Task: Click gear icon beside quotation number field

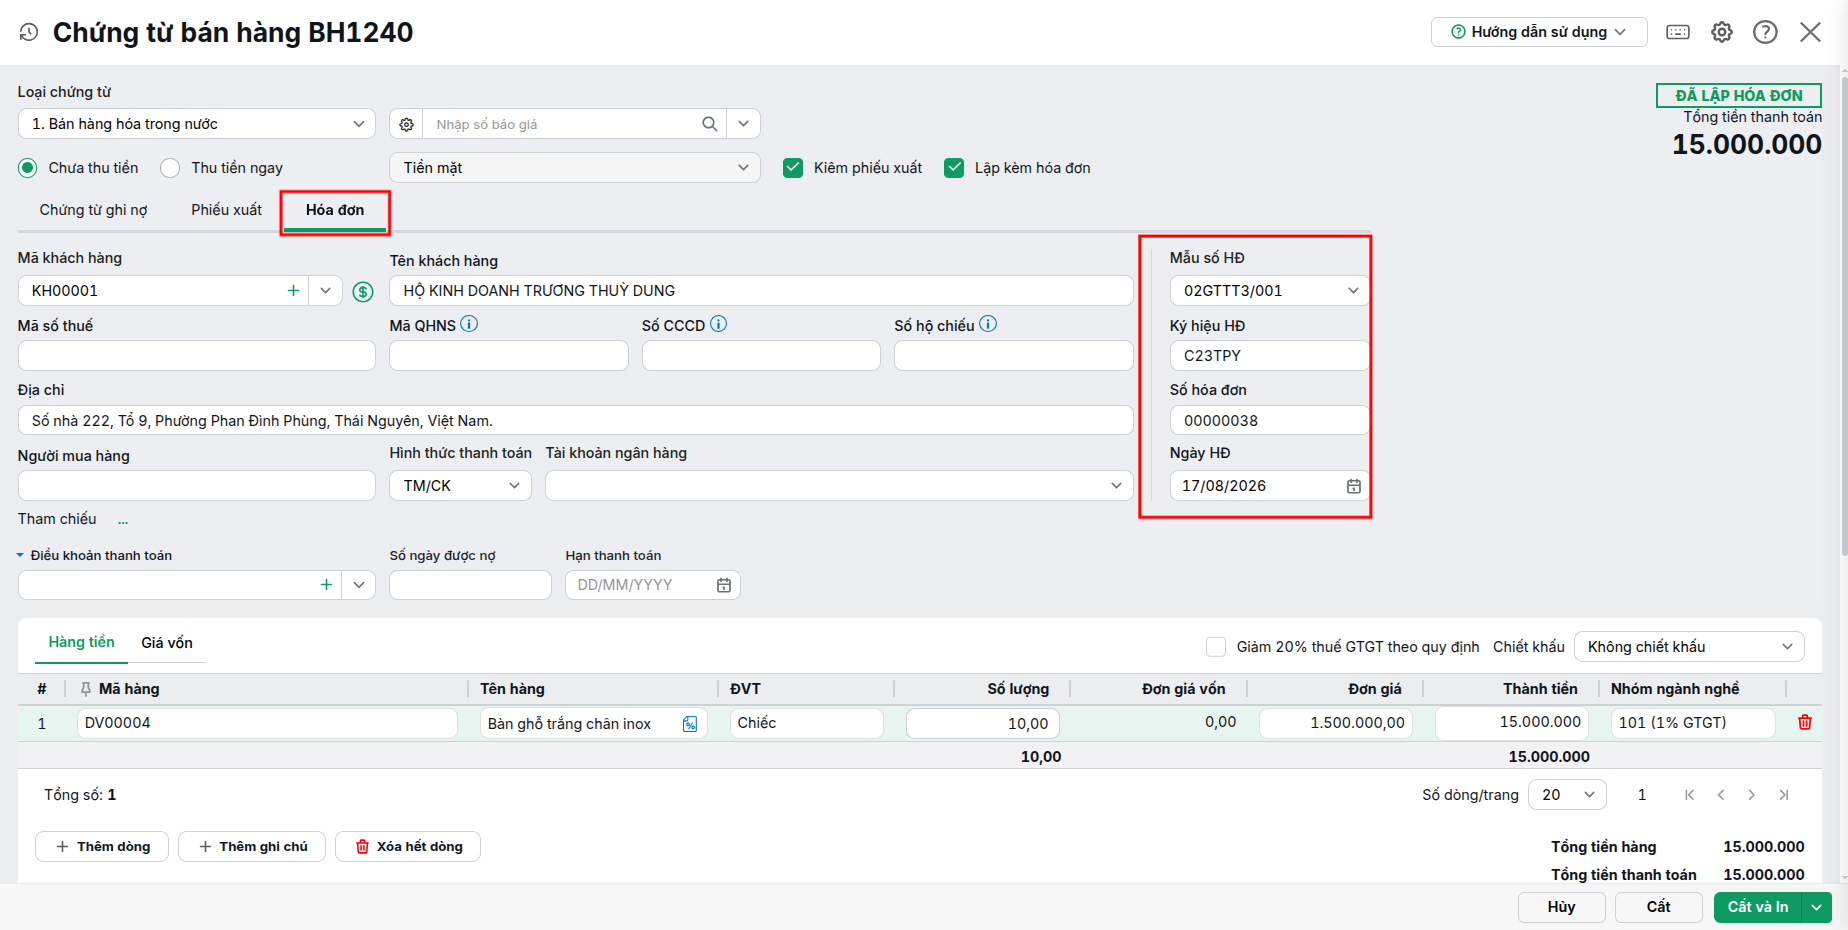Action: 406,124
